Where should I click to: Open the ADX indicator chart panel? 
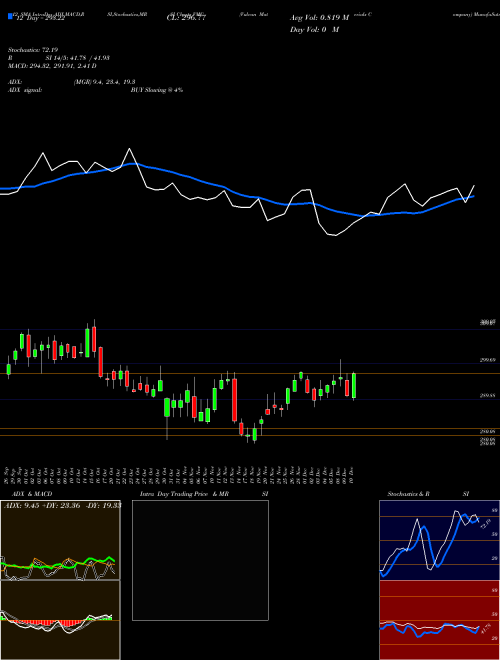click(60, 540)
